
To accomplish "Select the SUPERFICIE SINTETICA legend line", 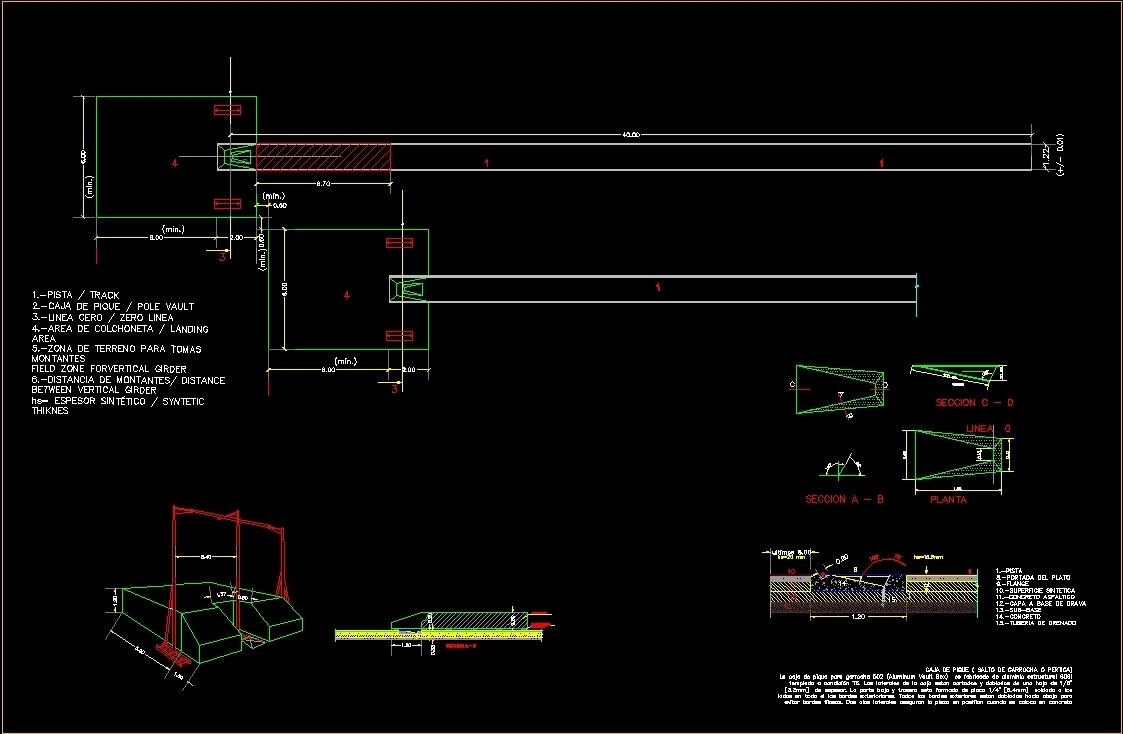I will pyautogui.click(x=1035, y=591).
